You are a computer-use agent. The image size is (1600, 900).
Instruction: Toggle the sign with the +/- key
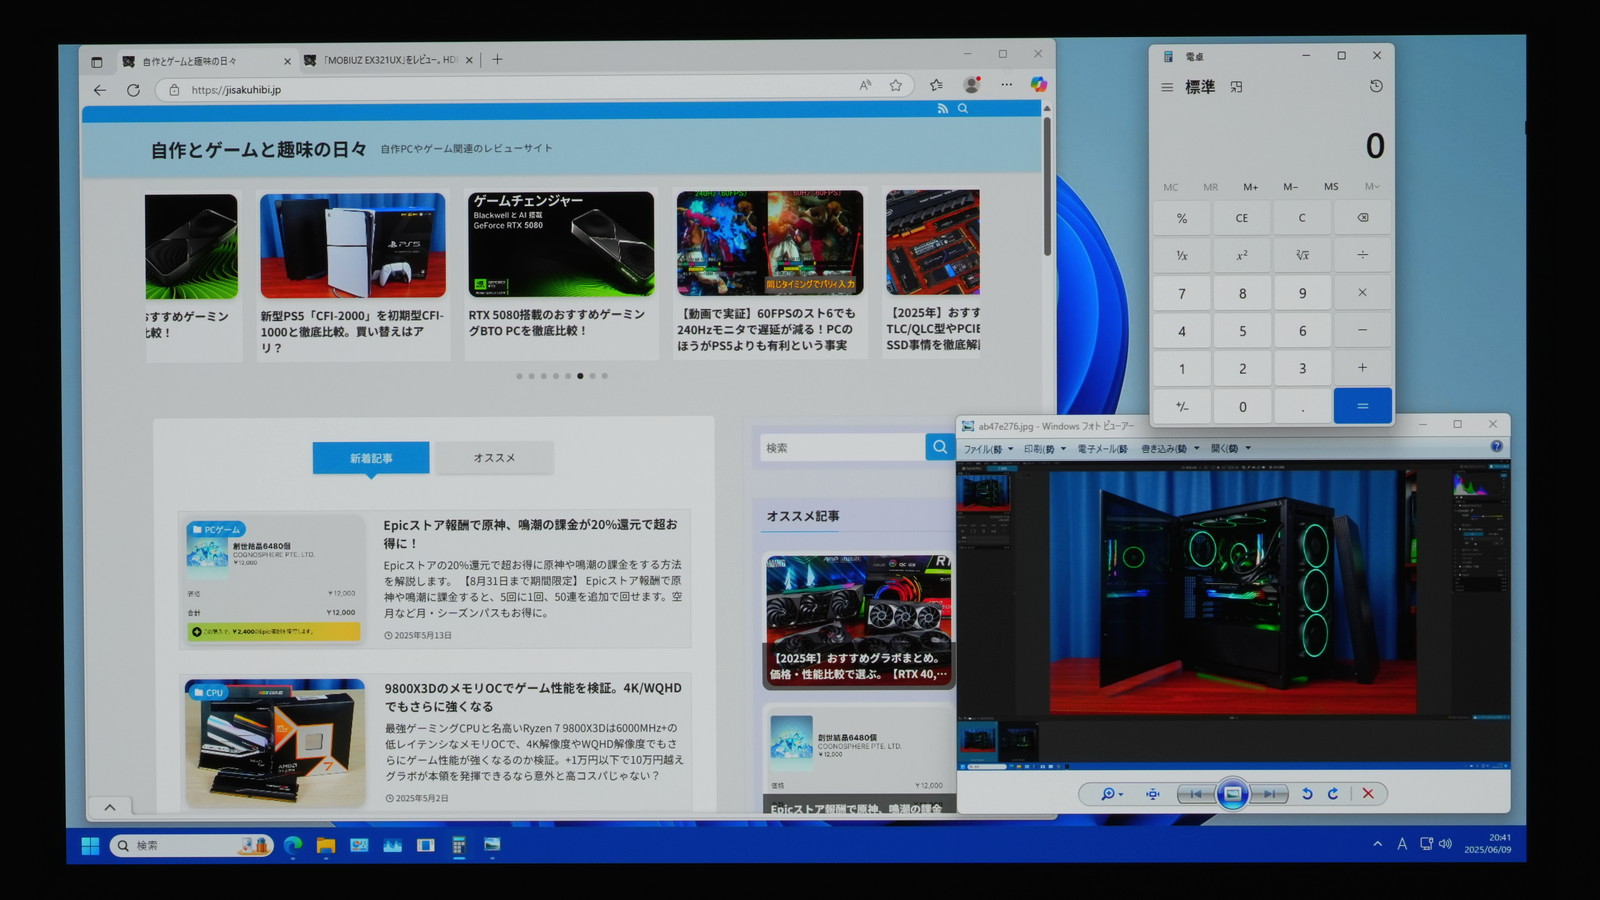(x=1182, y=407)
